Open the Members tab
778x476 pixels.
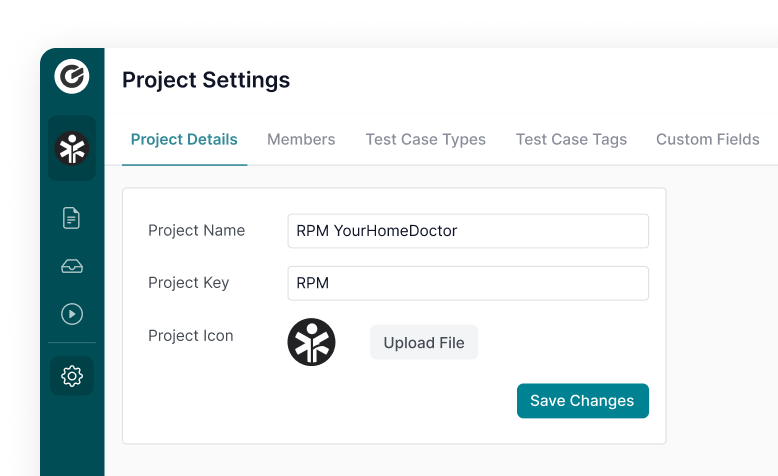pyautogui.click(x=301, y=139)
